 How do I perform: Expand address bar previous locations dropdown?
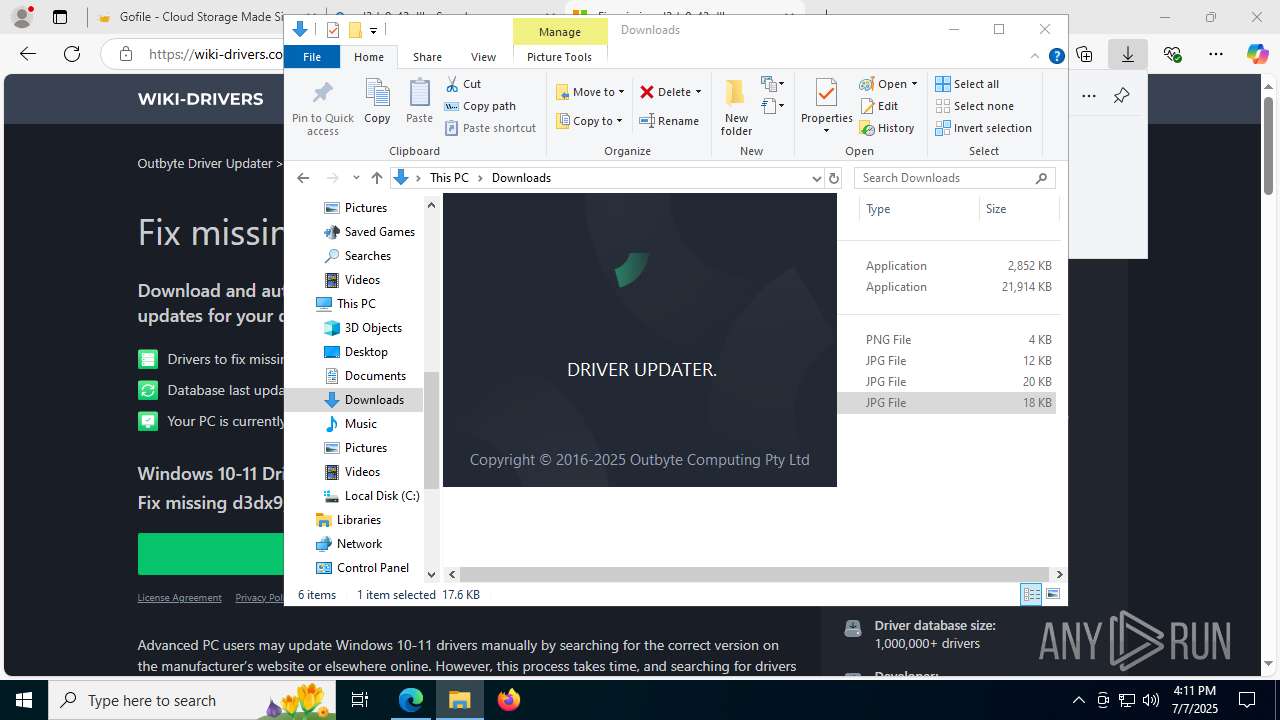pyautogui.click(x=816, y=178)
